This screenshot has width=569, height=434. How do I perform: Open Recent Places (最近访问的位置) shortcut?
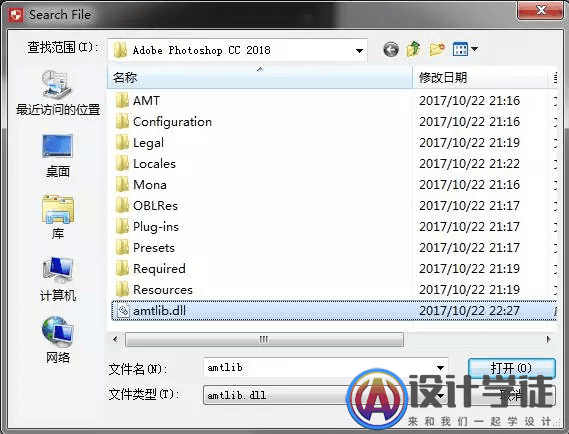58,93
